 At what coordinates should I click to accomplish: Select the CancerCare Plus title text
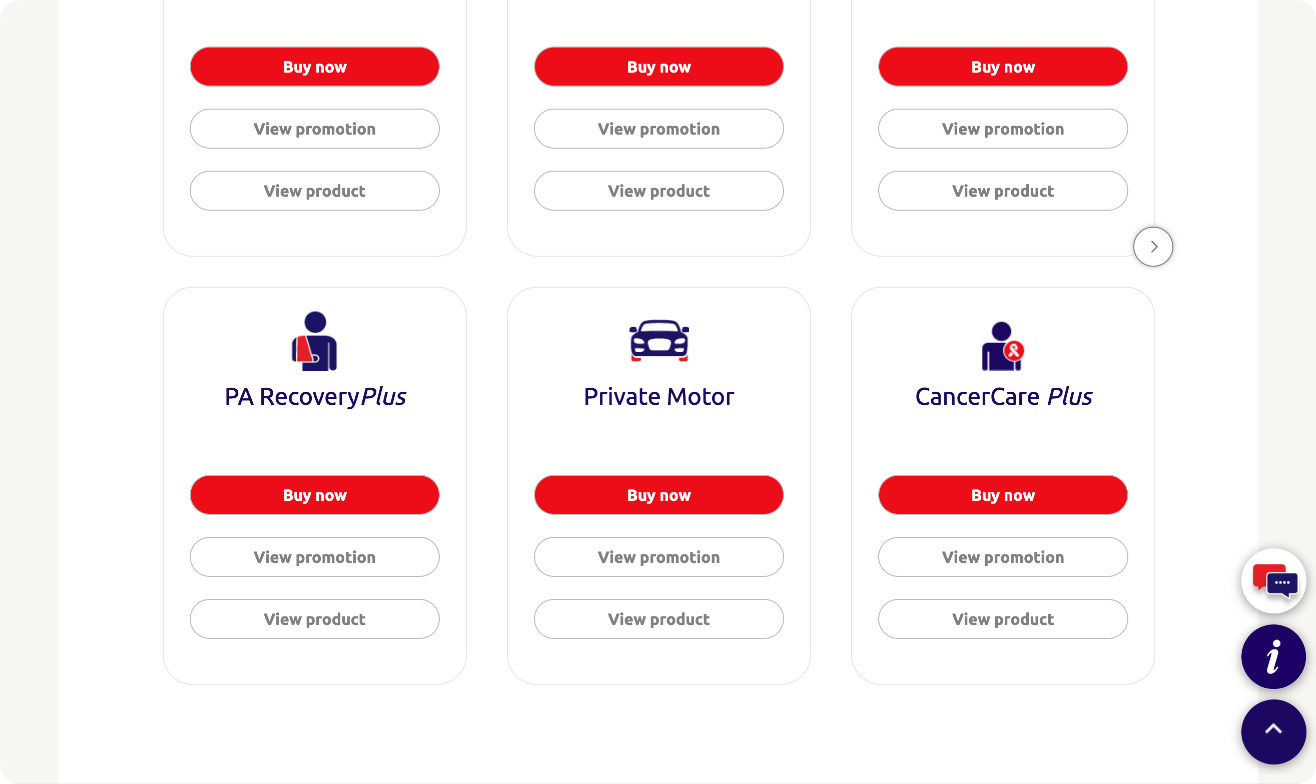pyautogui.click(x=1003, y=397)
